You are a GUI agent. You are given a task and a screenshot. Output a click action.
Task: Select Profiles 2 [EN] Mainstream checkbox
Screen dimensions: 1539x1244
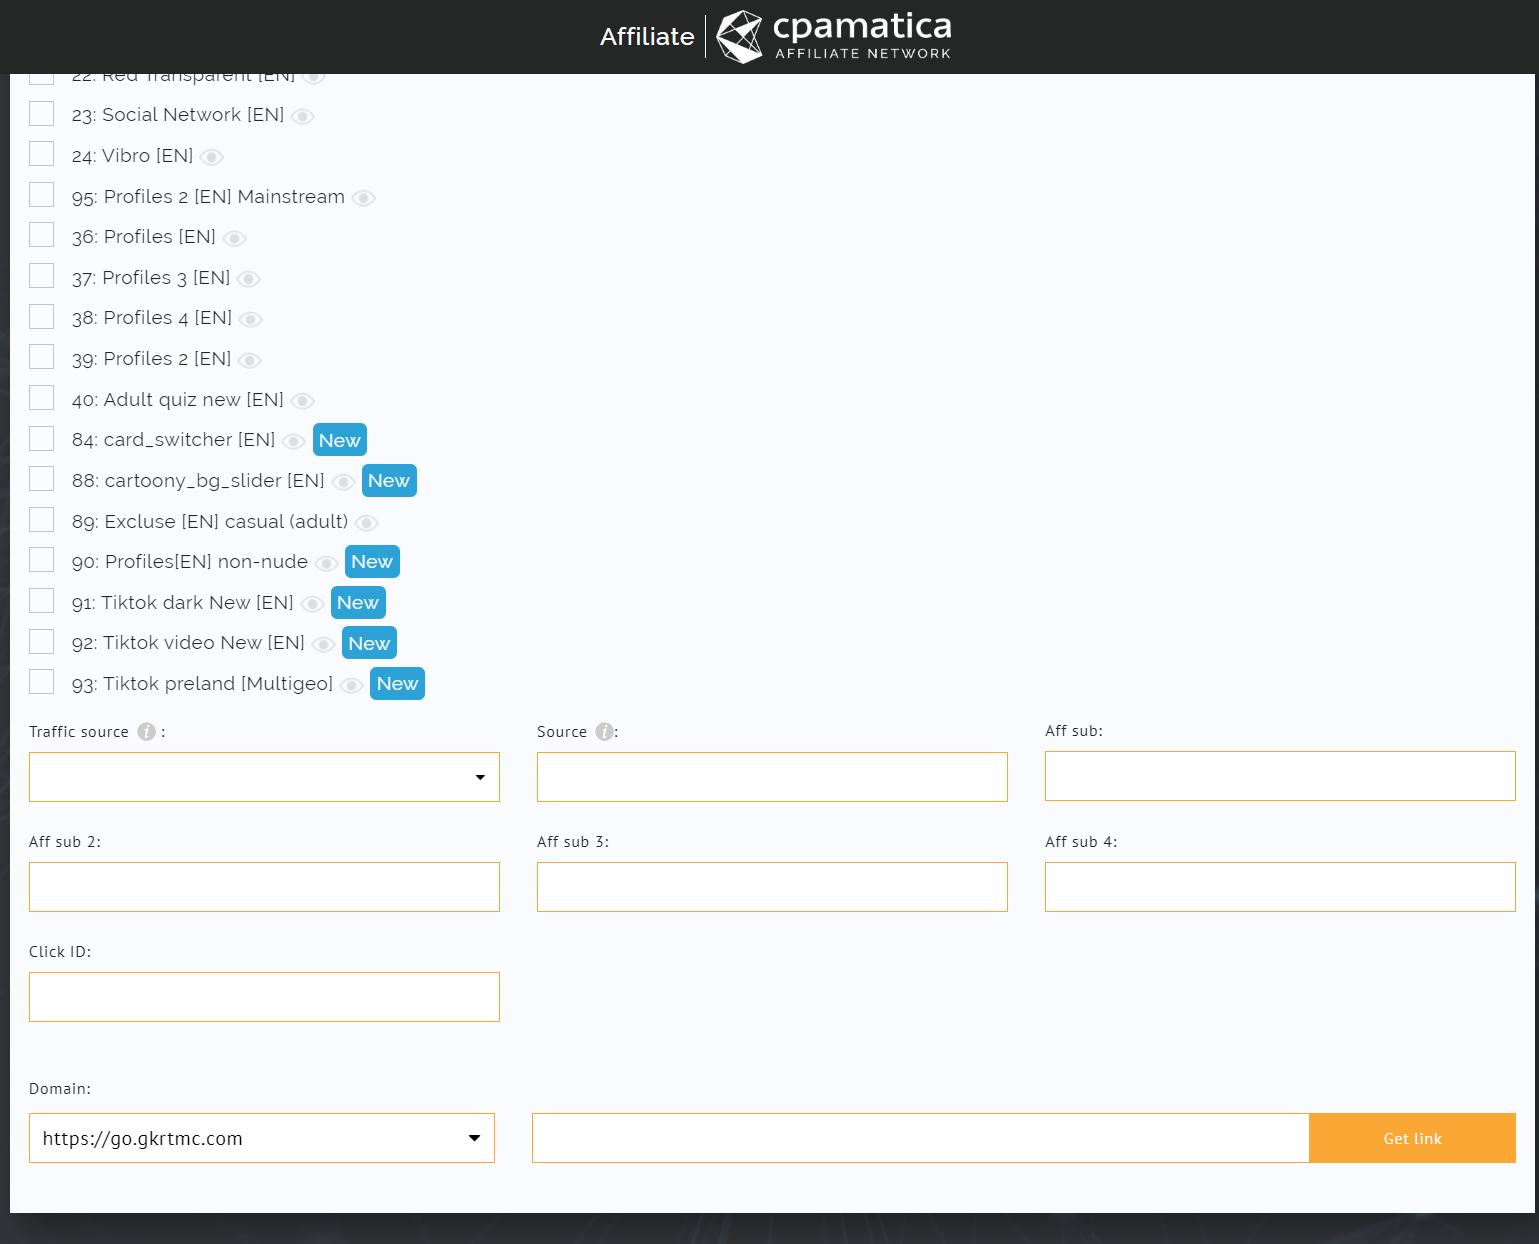[x=41, y=194]
